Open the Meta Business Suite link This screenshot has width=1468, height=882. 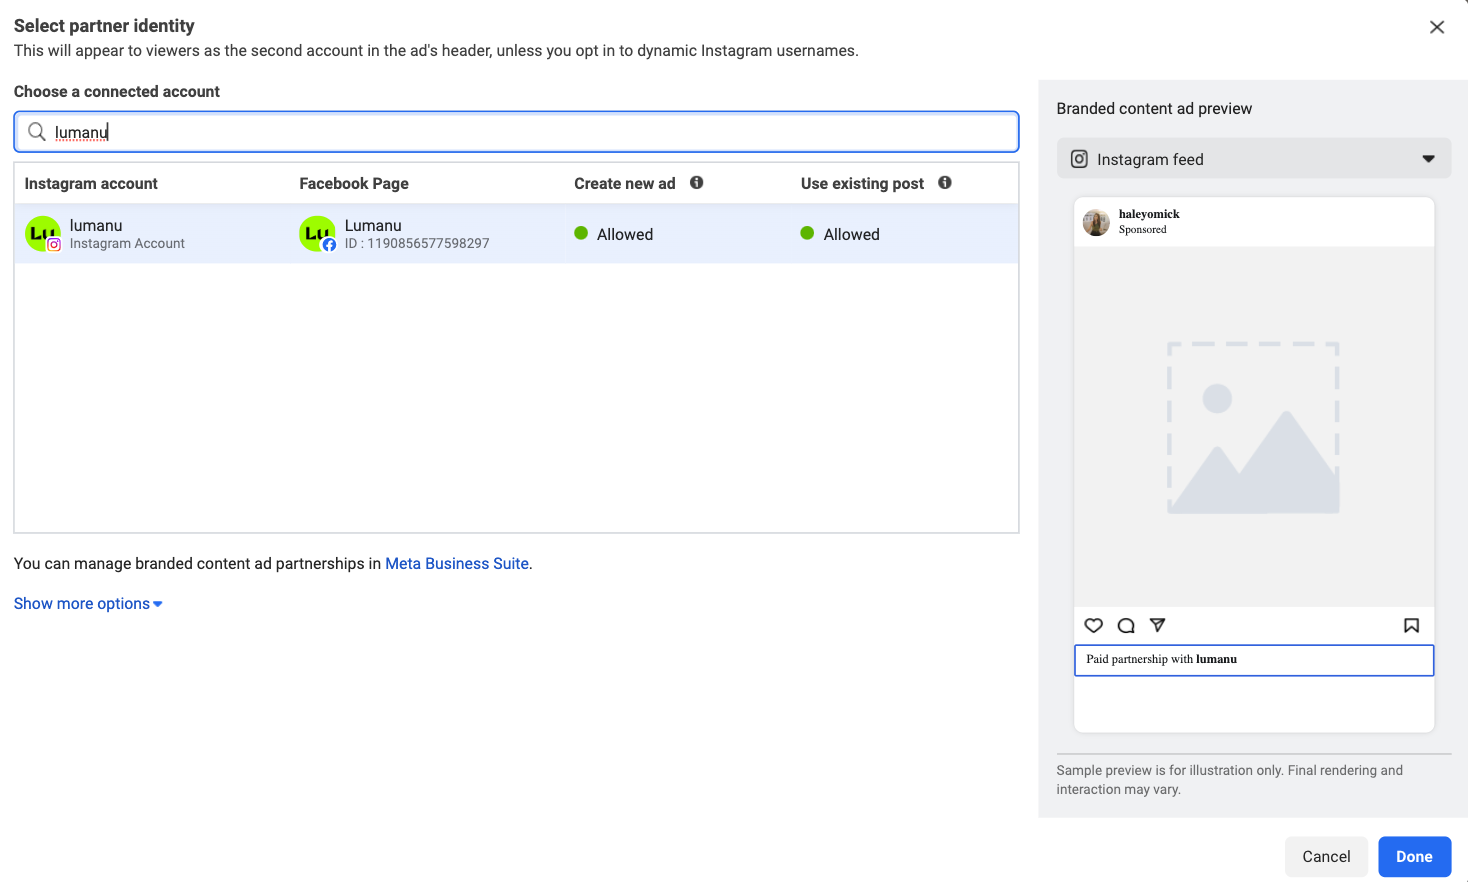[x=457, y=564]
